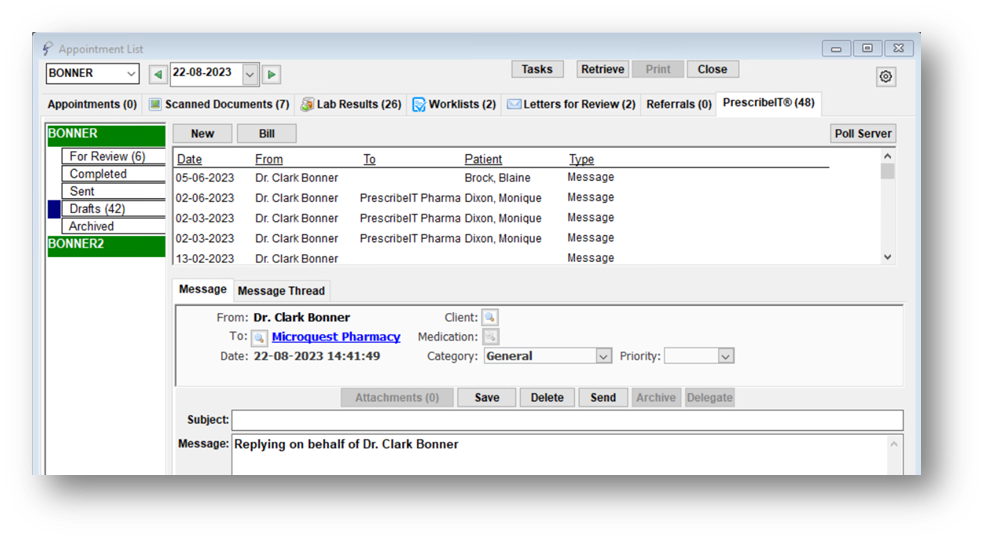986x540 pixels.
Task: Sort list by From column header
Action: tap(269, 160)
